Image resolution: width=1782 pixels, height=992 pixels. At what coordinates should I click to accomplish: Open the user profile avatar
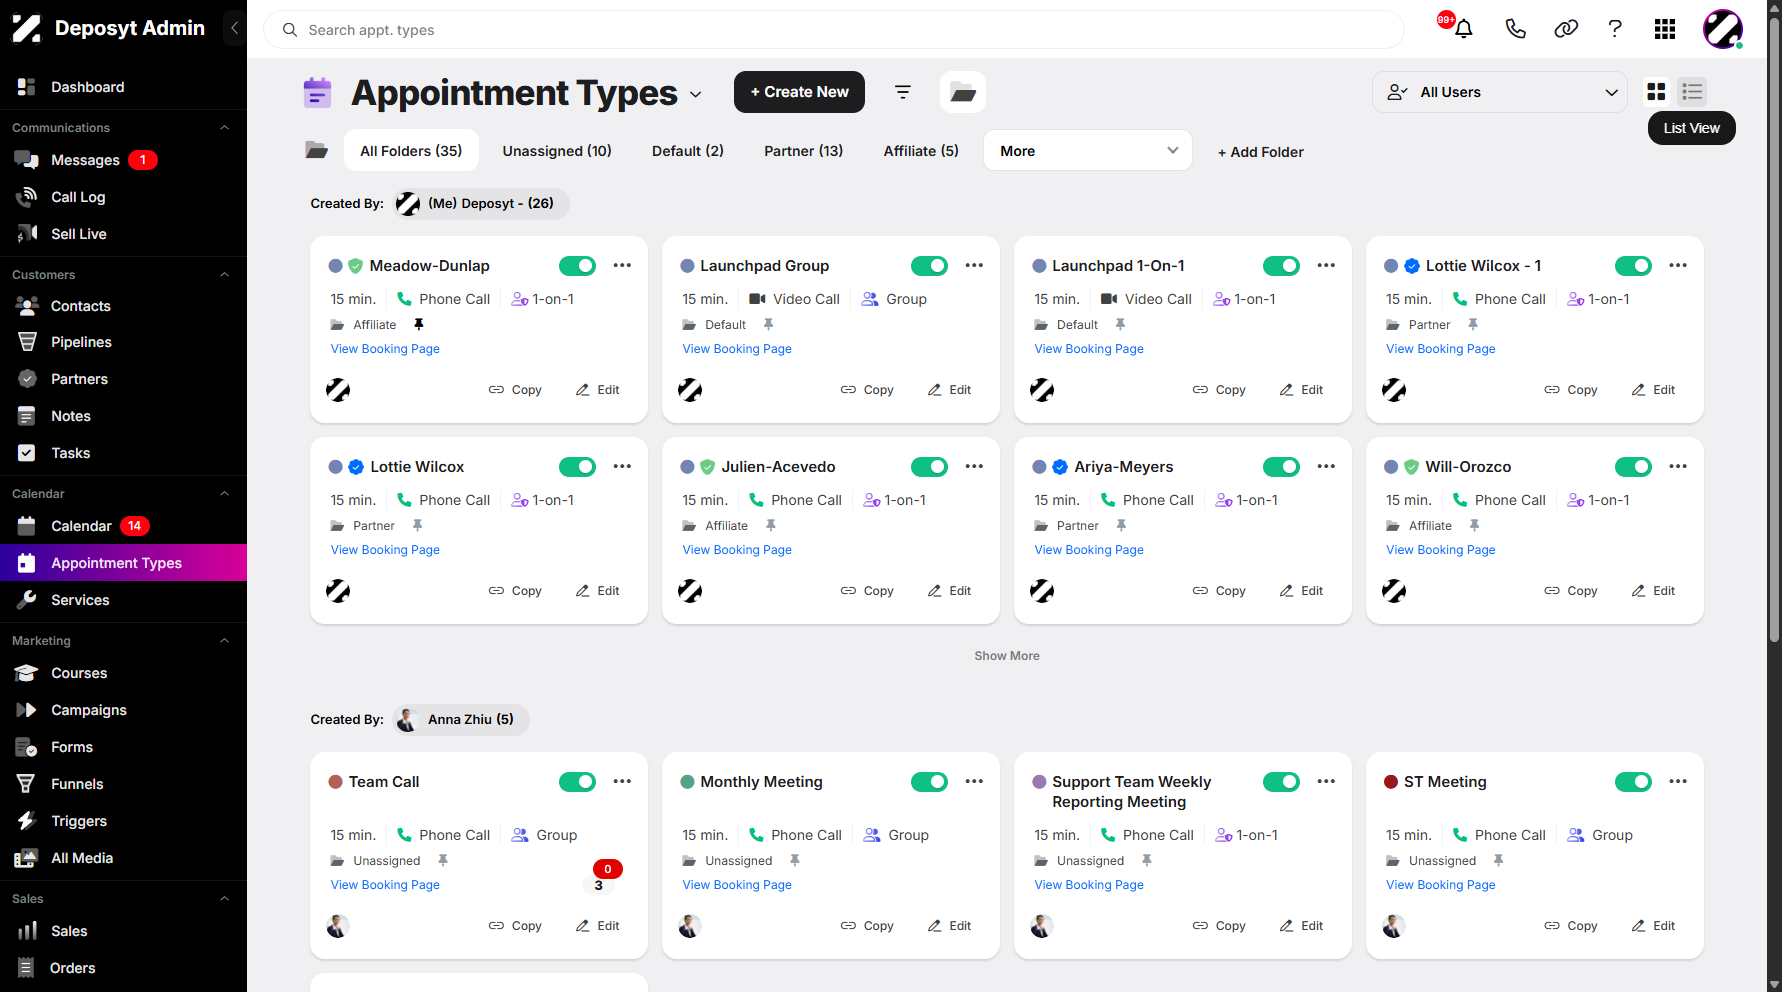coord(1723,29)
